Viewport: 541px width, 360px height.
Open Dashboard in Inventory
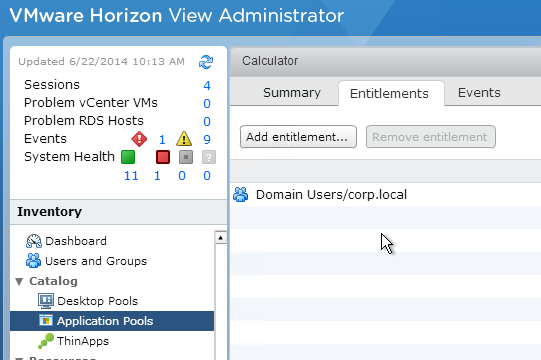click(76, 241)
